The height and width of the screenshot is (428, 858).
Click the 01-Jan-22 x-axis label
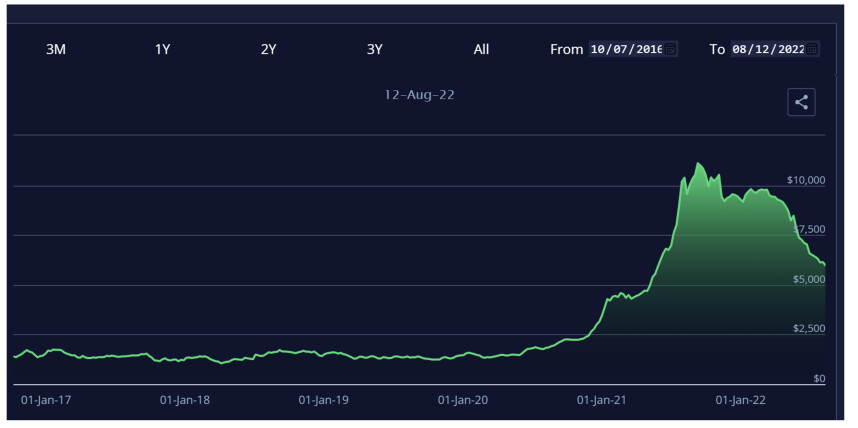tap(741, 400)
